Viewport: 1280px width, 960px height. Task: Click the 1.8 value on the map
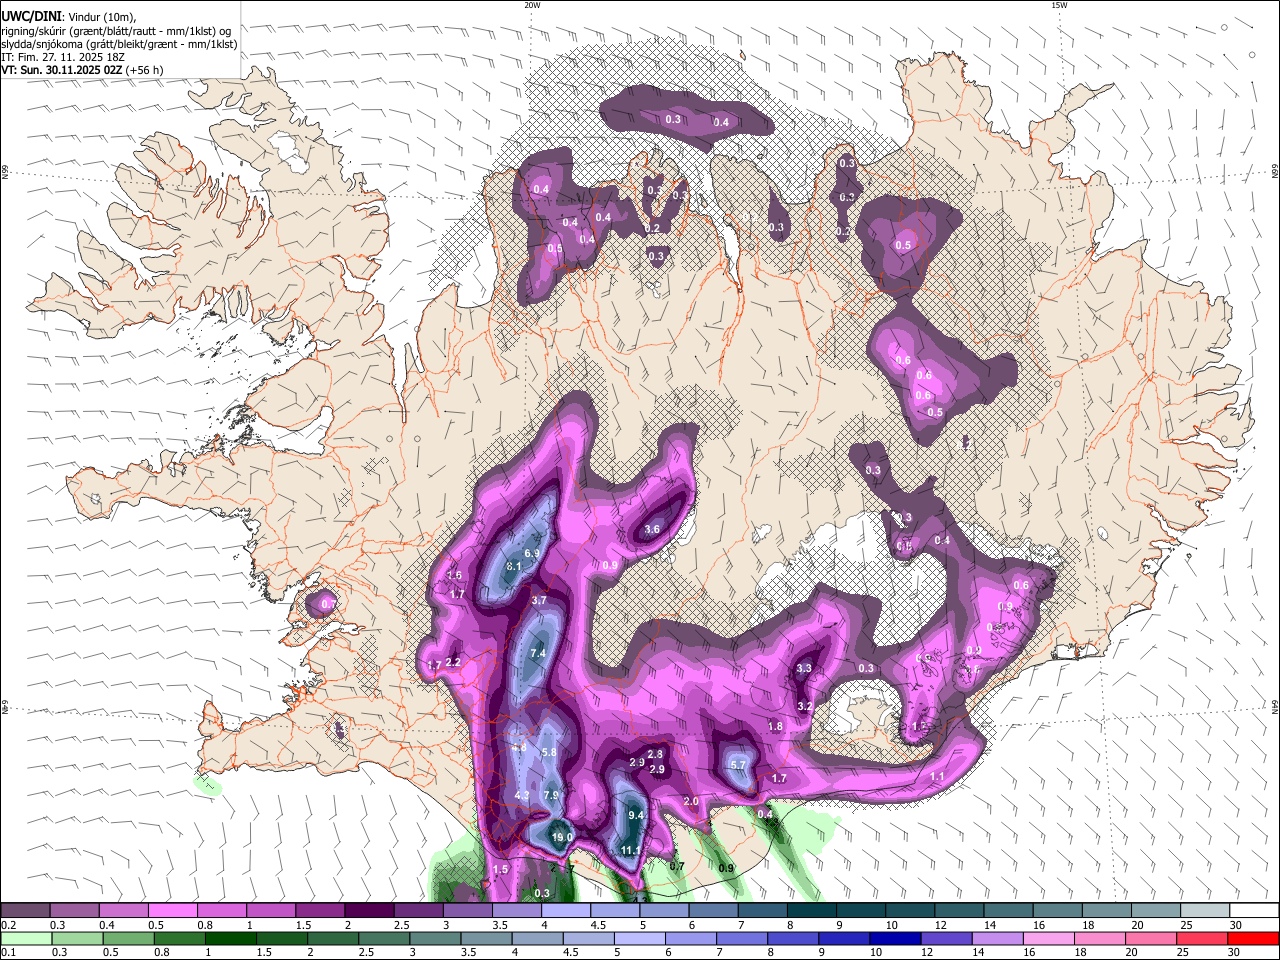click(x=775, y=727)
